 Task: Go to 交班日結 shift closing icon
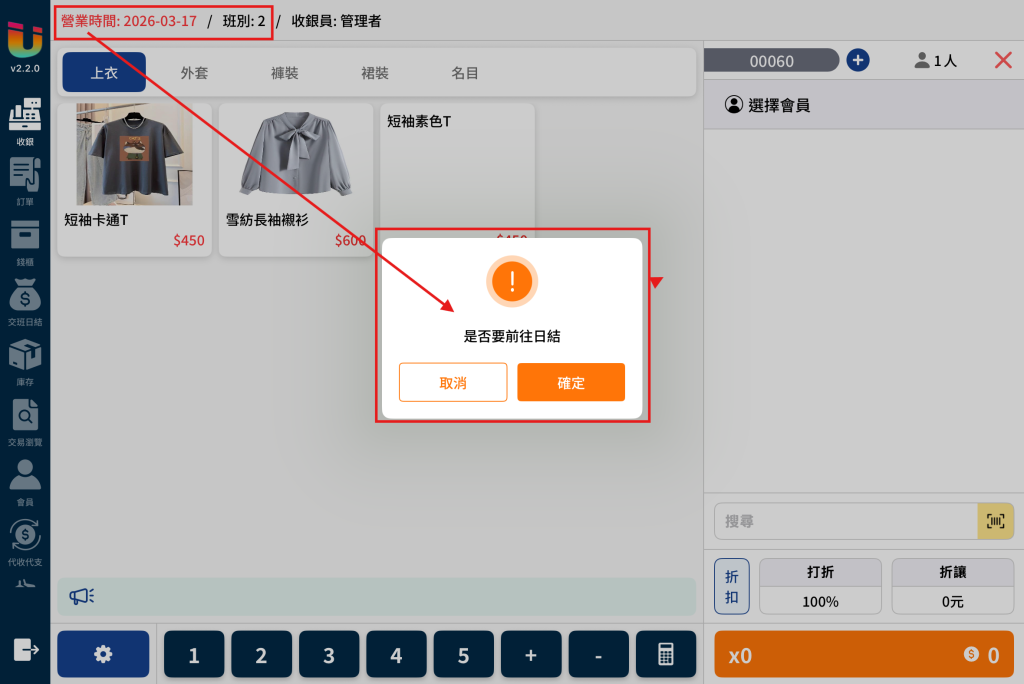25,302
